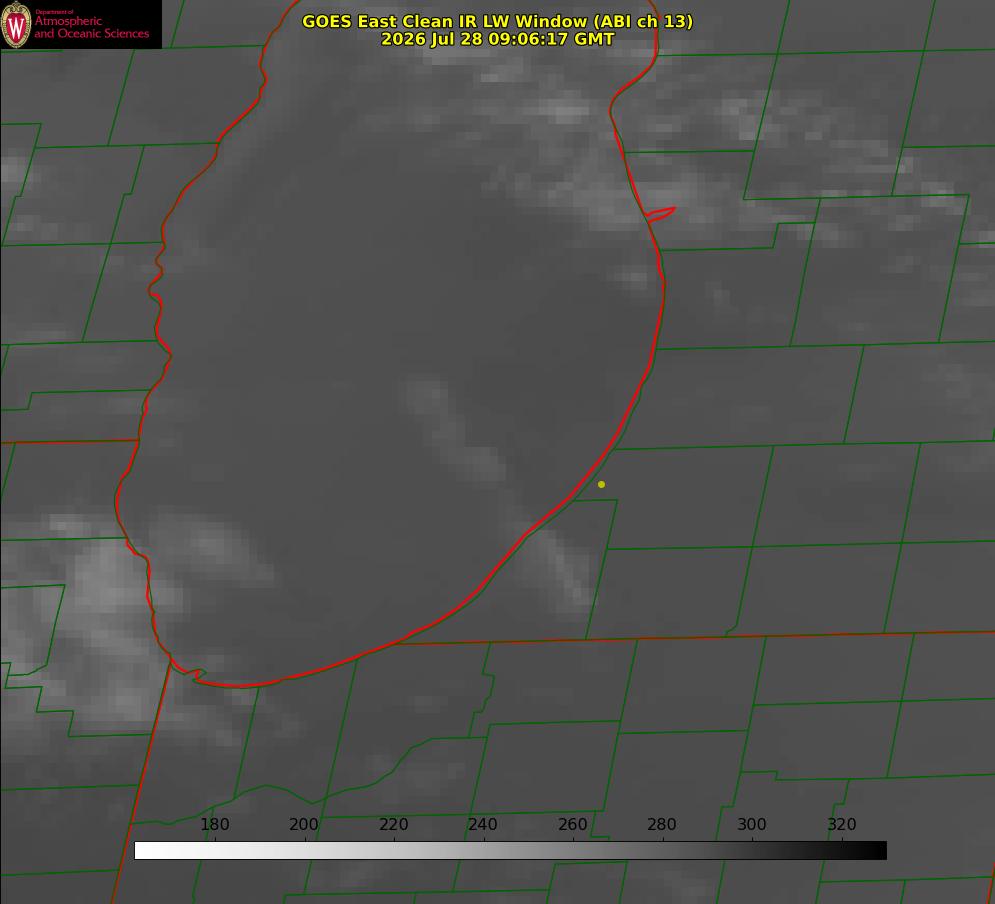Screen dimensions: 995x904
Task: Select the GOES East Clean IR title
Action: click(497, 21)
